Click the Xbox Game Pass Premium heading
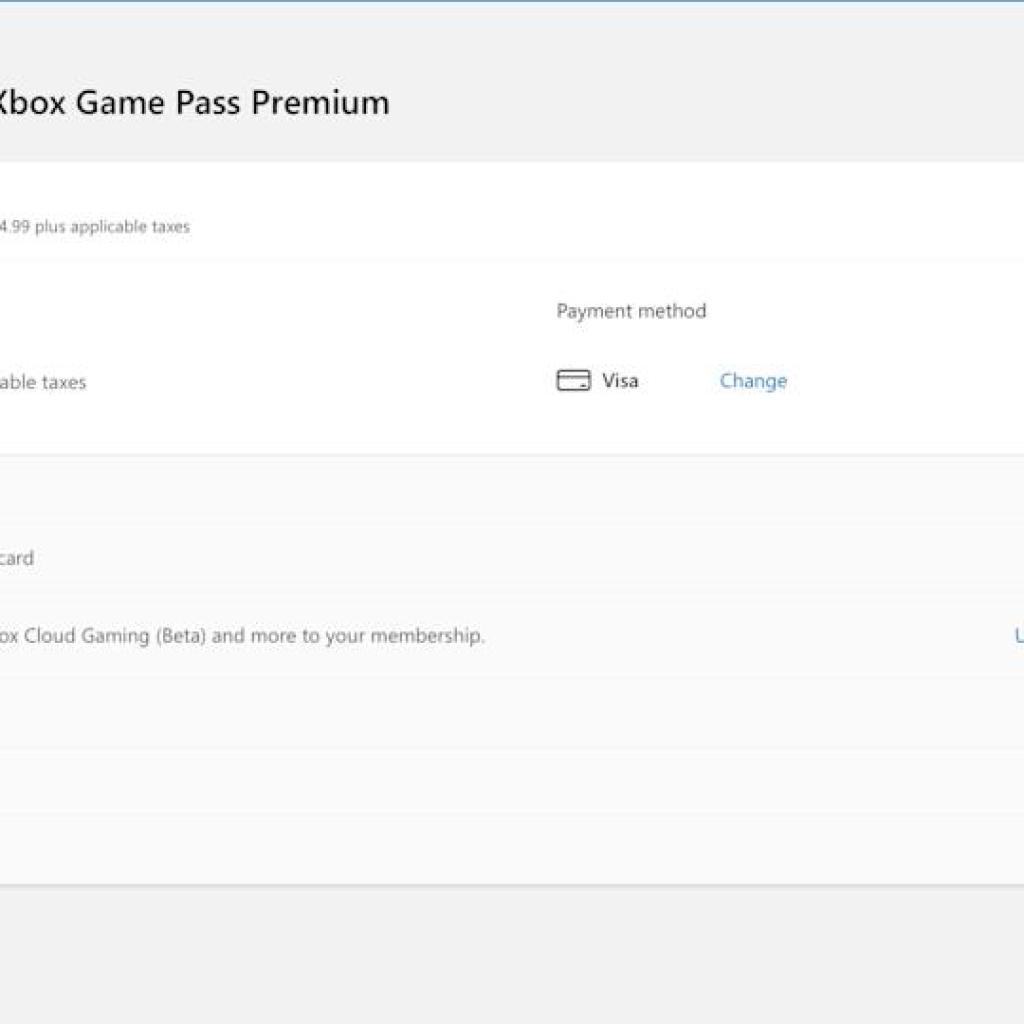Viewport: 1024px width, 1024px height. [195, 102]
